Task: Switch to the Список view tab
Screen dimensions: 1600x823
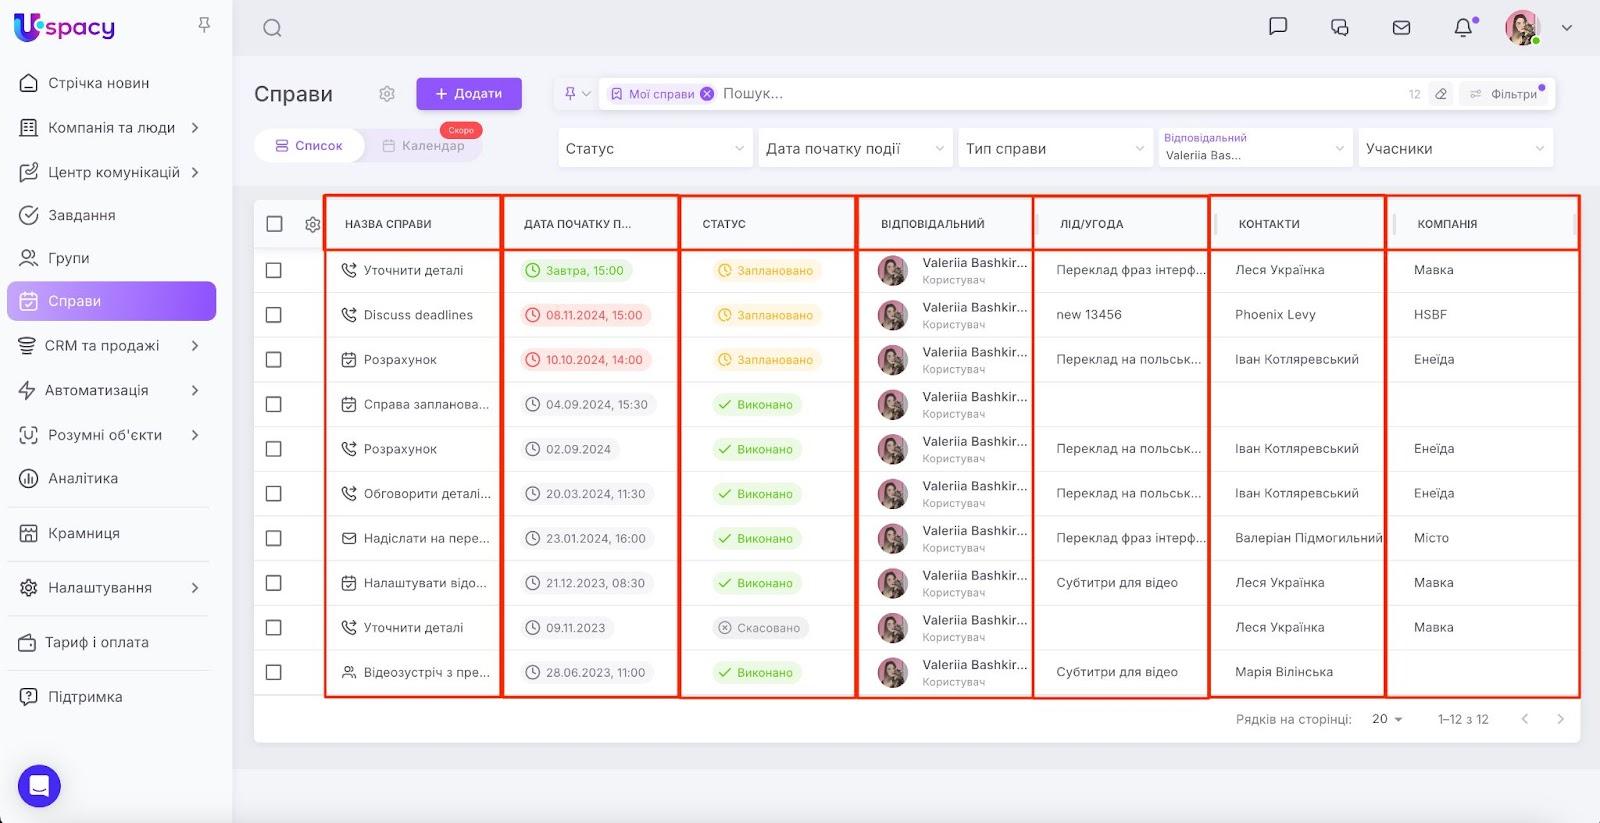Action: click(x=309, y=146)
